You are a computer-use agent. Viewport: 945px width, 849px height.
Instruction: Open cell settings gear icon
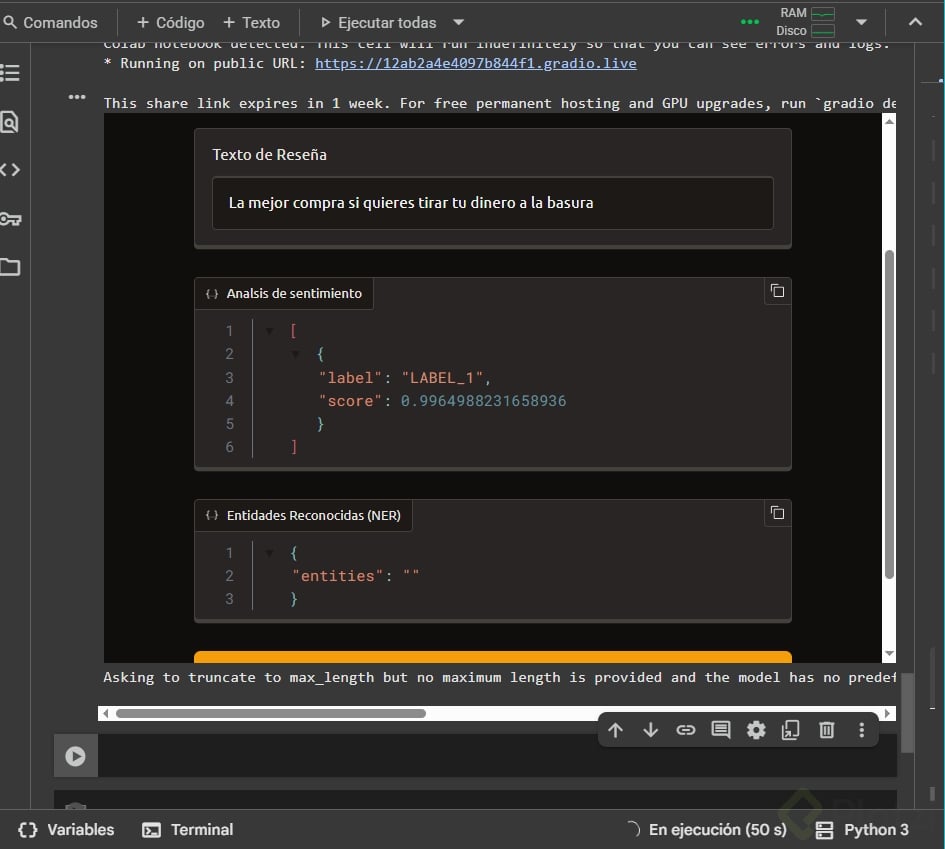[x=756, y=730]
